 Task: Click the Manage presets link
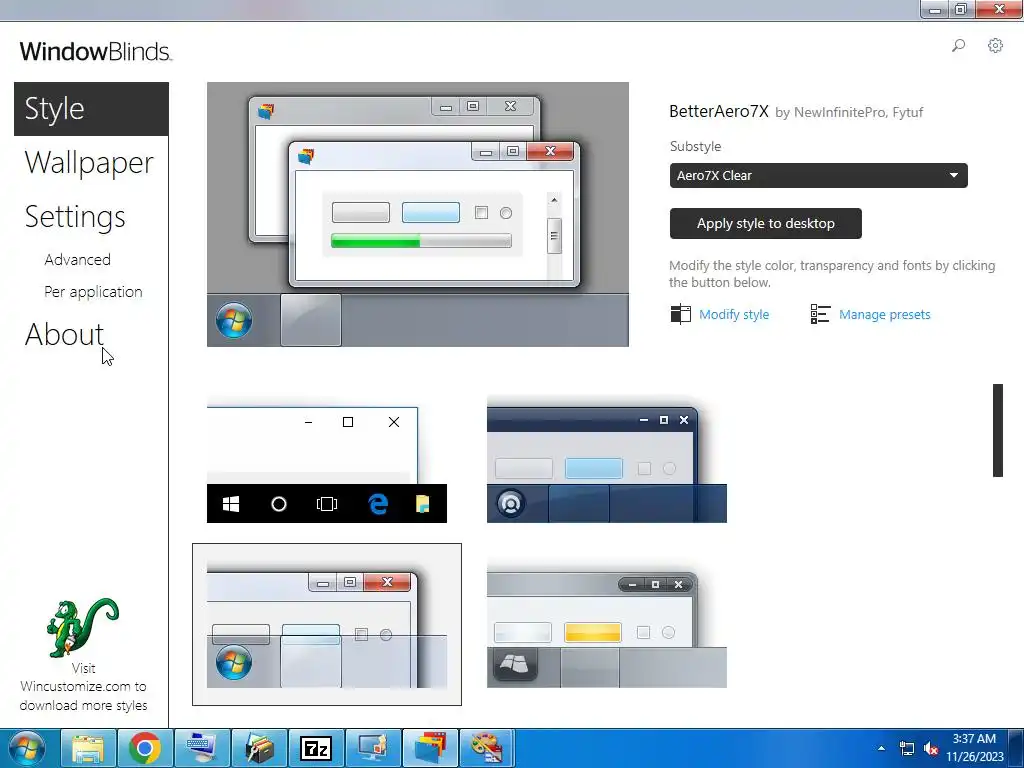pos(885,314)
